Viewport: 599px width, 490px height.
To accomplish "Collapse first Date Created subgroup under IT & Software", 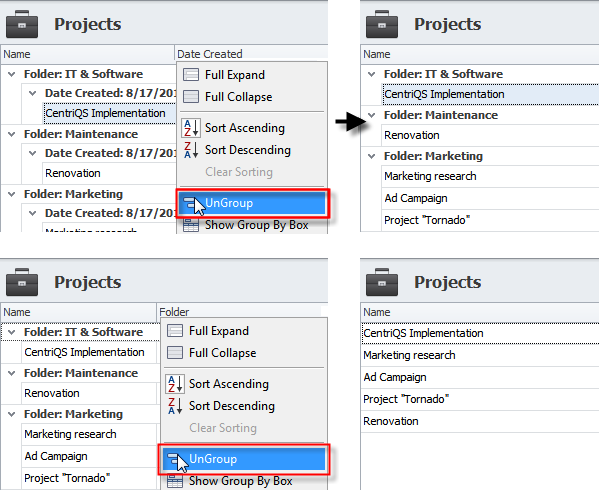I will pyautogui.click(x=33, y=93).
